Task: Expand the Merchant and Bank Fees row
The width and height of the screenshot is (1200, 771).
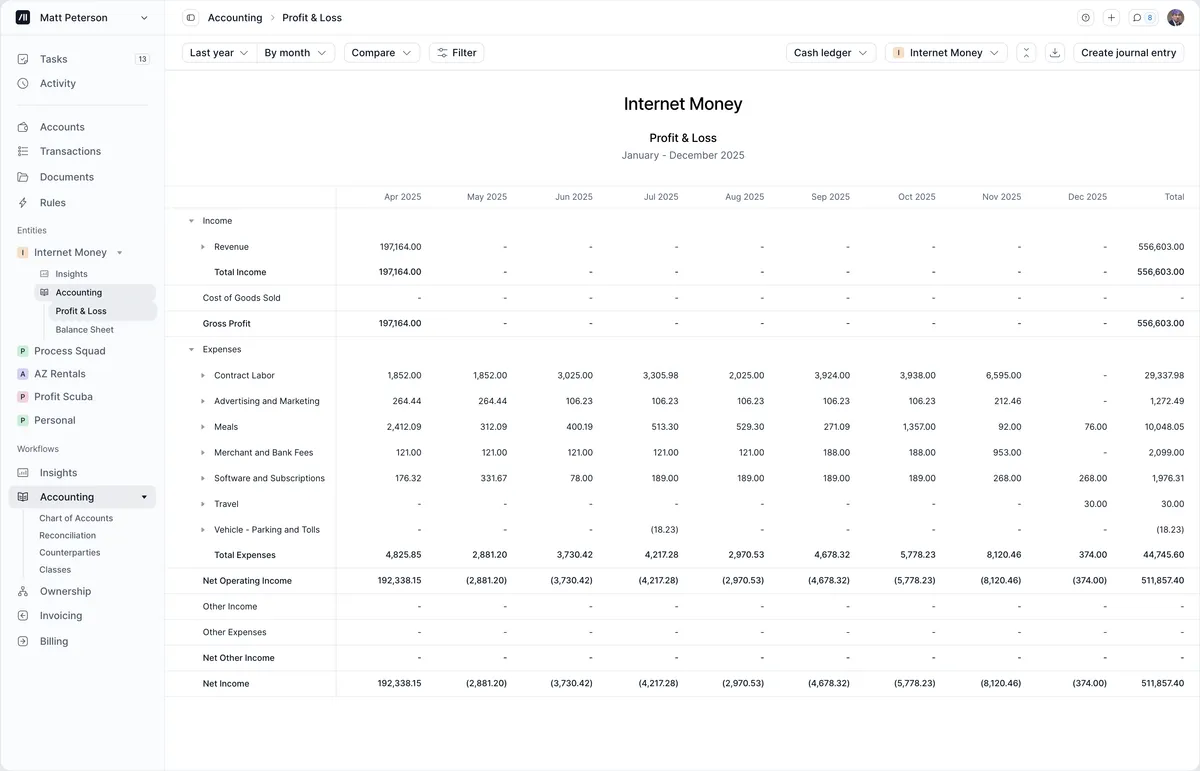Action: tap(203, 453)
